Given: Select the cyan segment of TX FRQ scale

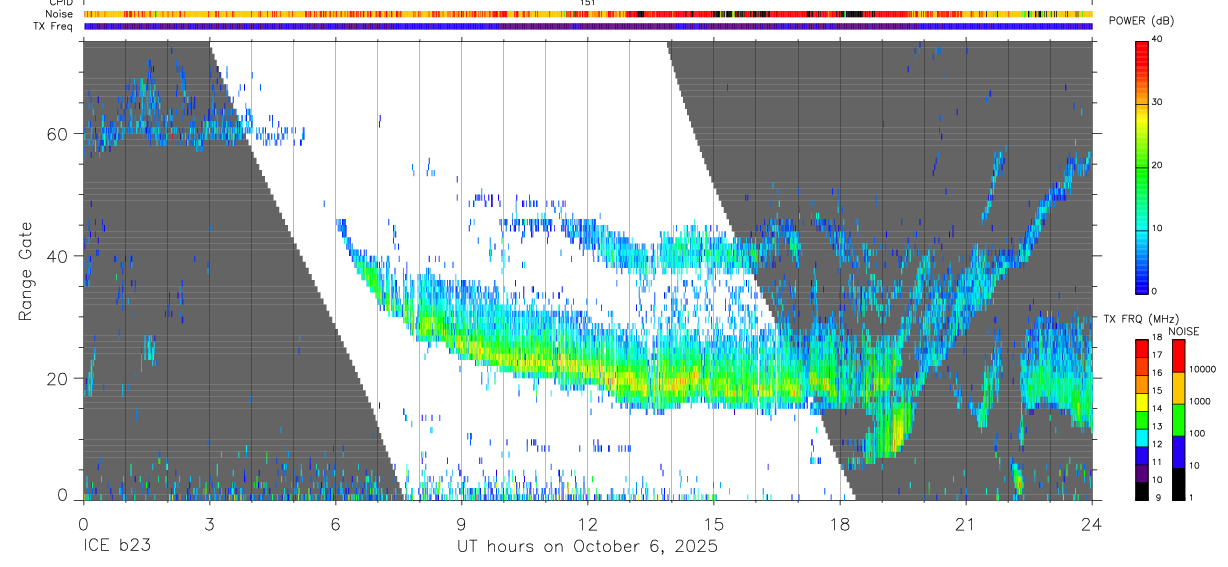Looking at the screenshot, I should [1143, 437].
